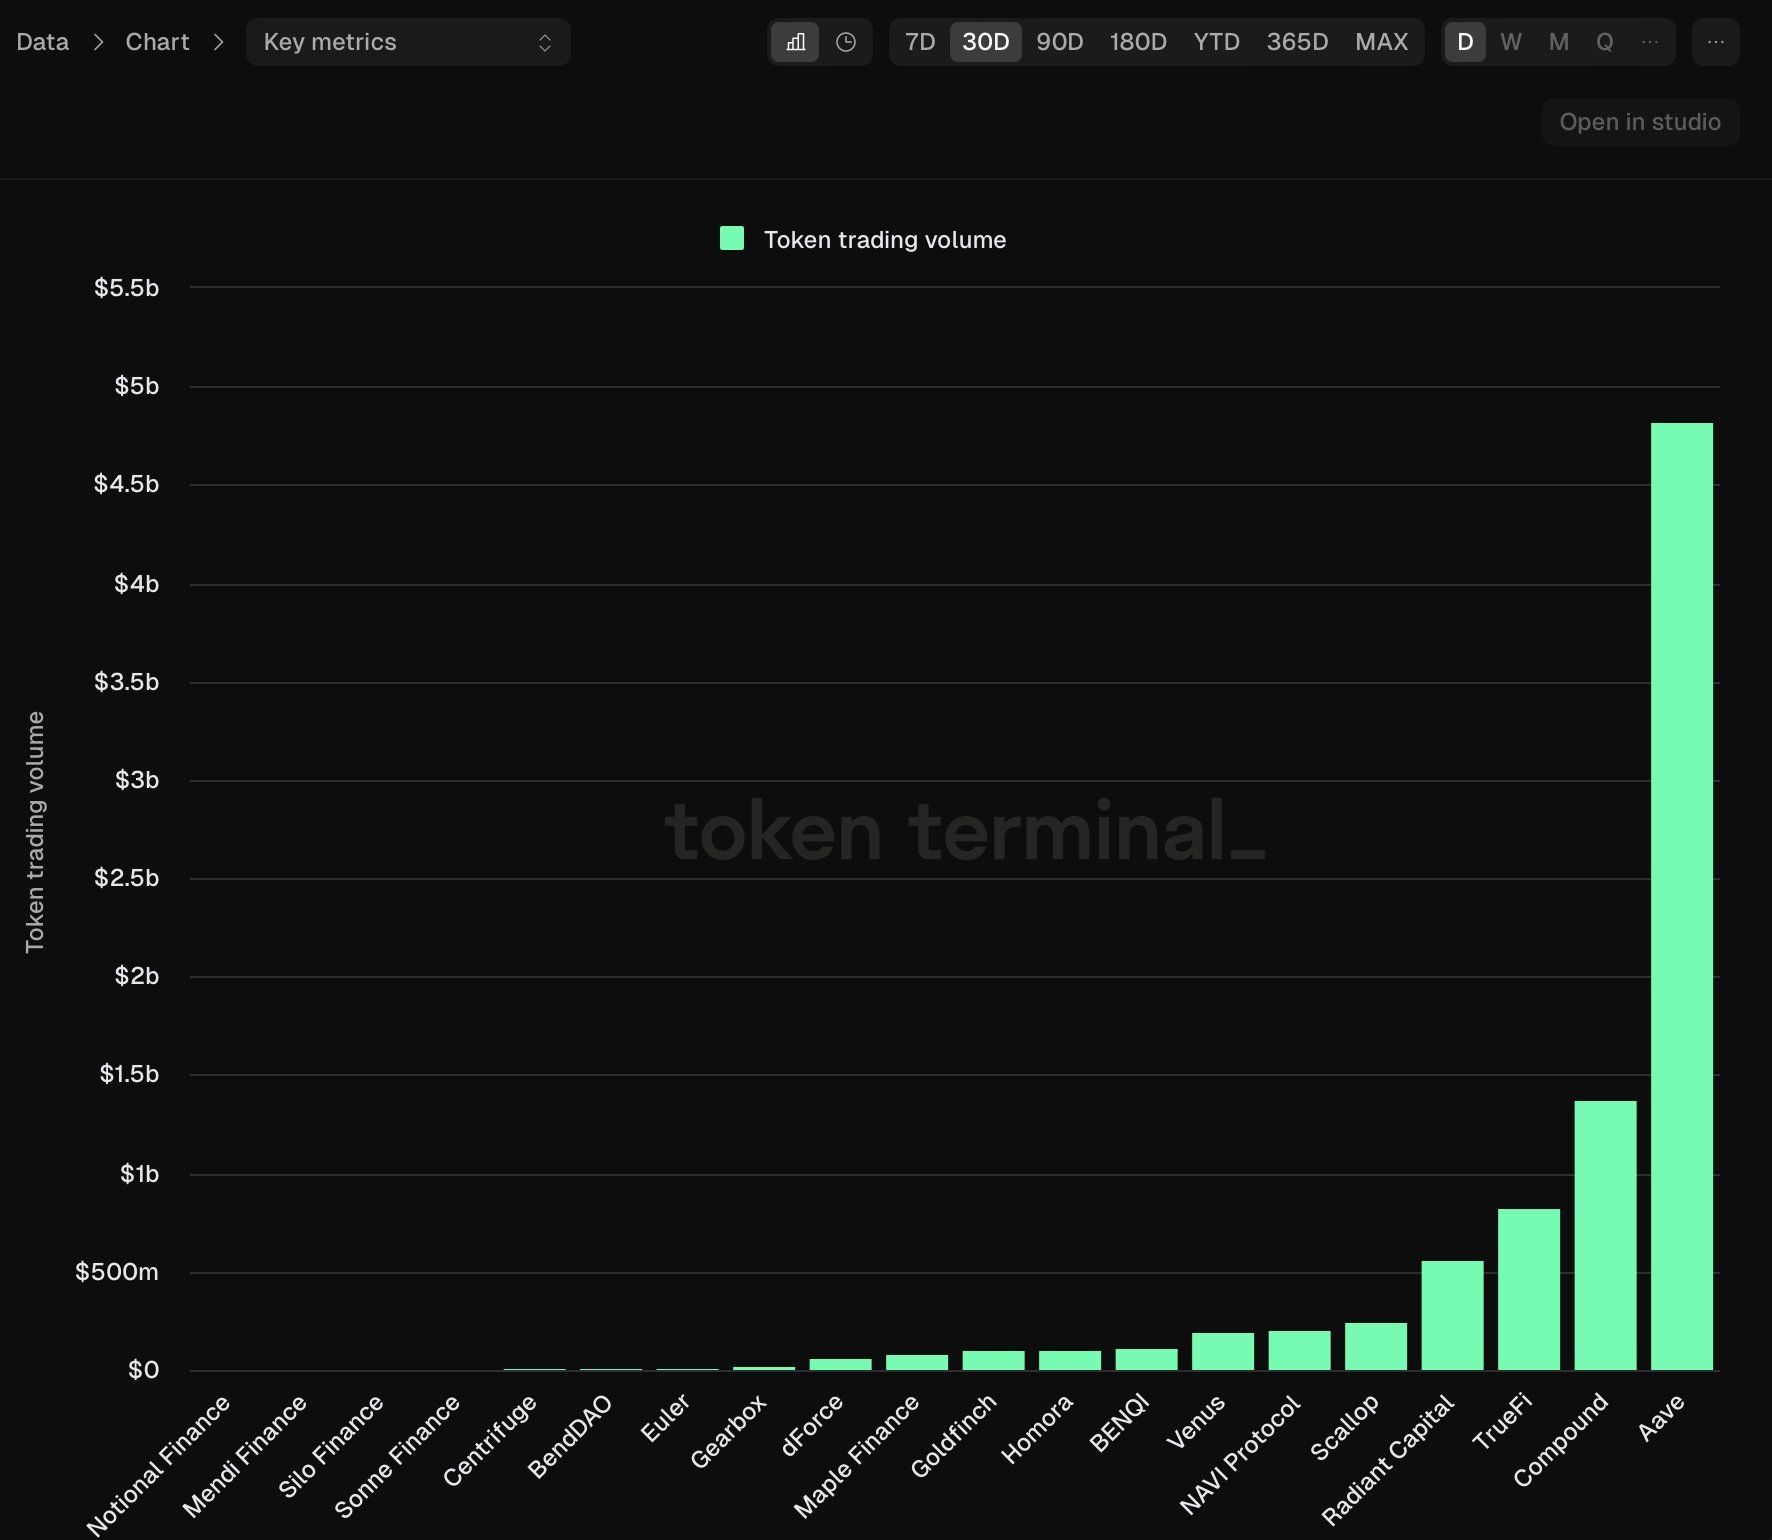This screenshot has width=1772, height=1540.
Task: Select the MAX time range
Action: tap(1381, 42)
